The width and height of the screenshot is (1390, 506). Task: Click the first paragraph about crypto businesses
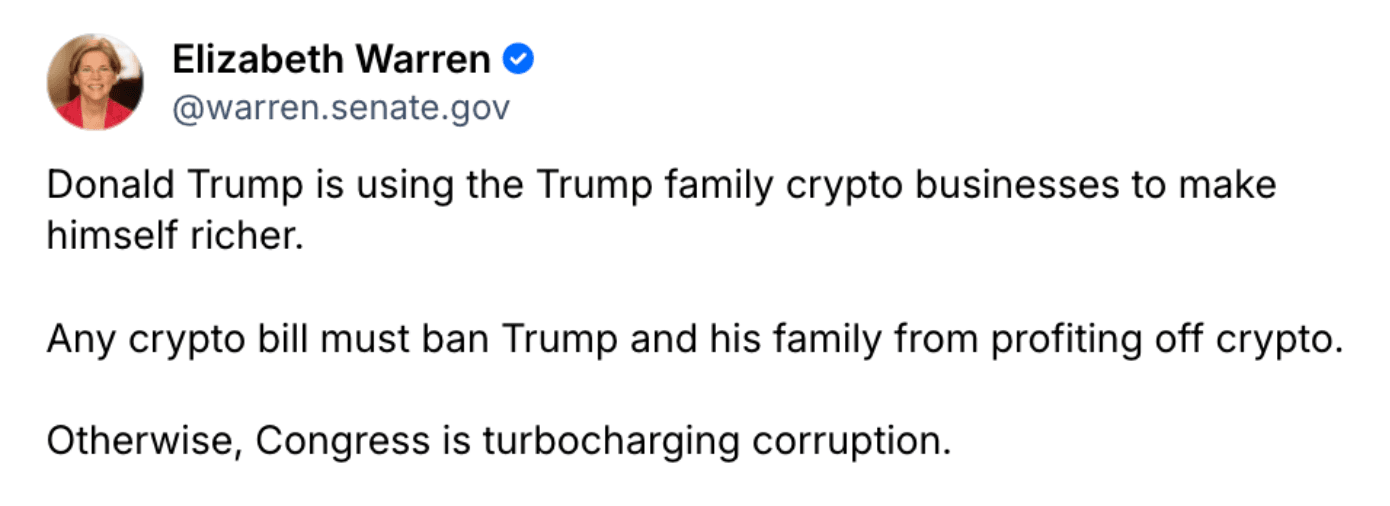tap(661, 211)
